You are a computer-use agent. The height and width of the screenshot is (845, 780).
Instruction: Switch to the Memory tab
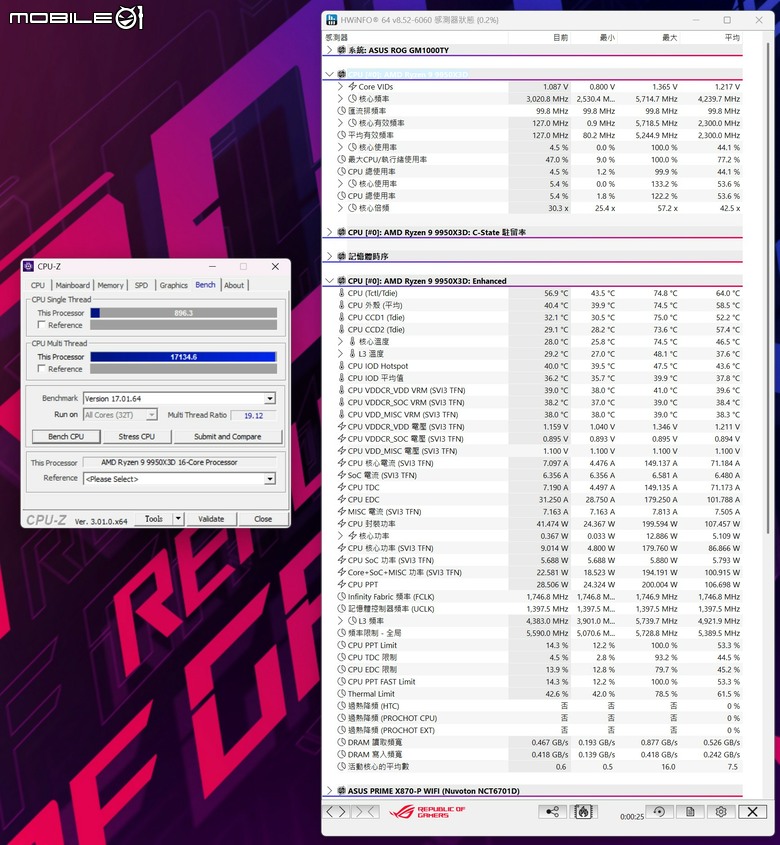(x=110, y=285)
